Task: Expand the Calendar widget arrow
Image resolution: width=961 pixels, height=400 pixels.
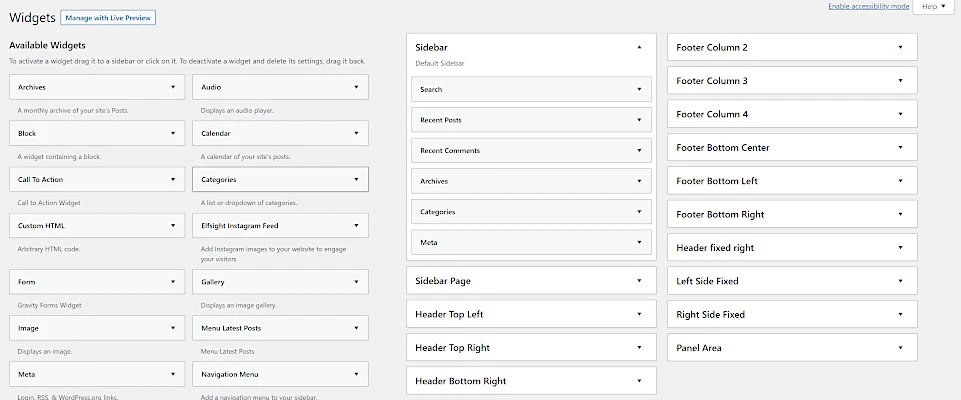Action: pyautogui.click(x=356, y=133)
